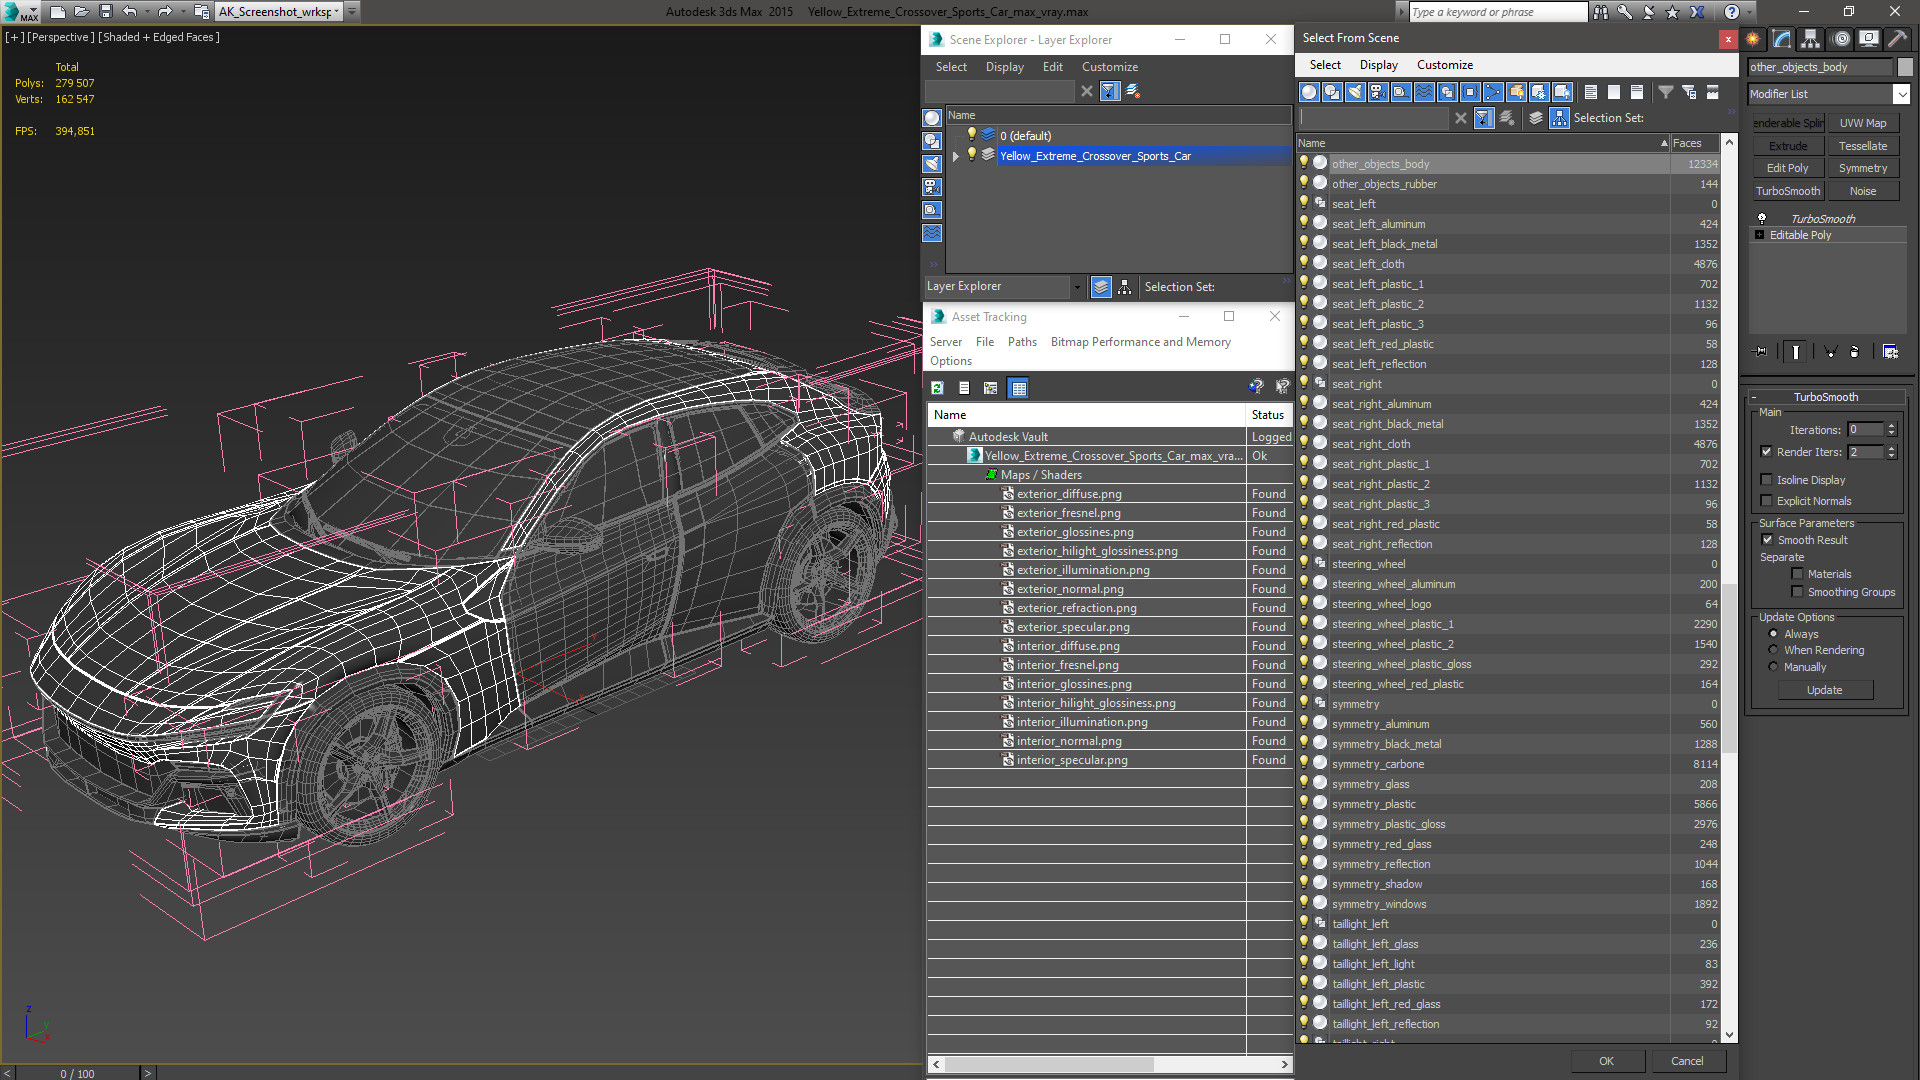Open the Create command panel tab
This screenshot has width=1920, height=1080.
point(1753,39)
